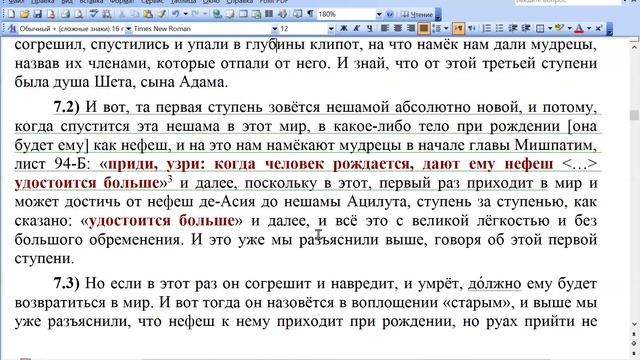Viewport: 640px width, 360px height.
Task: Click the Select Browse Object button
Action: [x=634, y=343]
